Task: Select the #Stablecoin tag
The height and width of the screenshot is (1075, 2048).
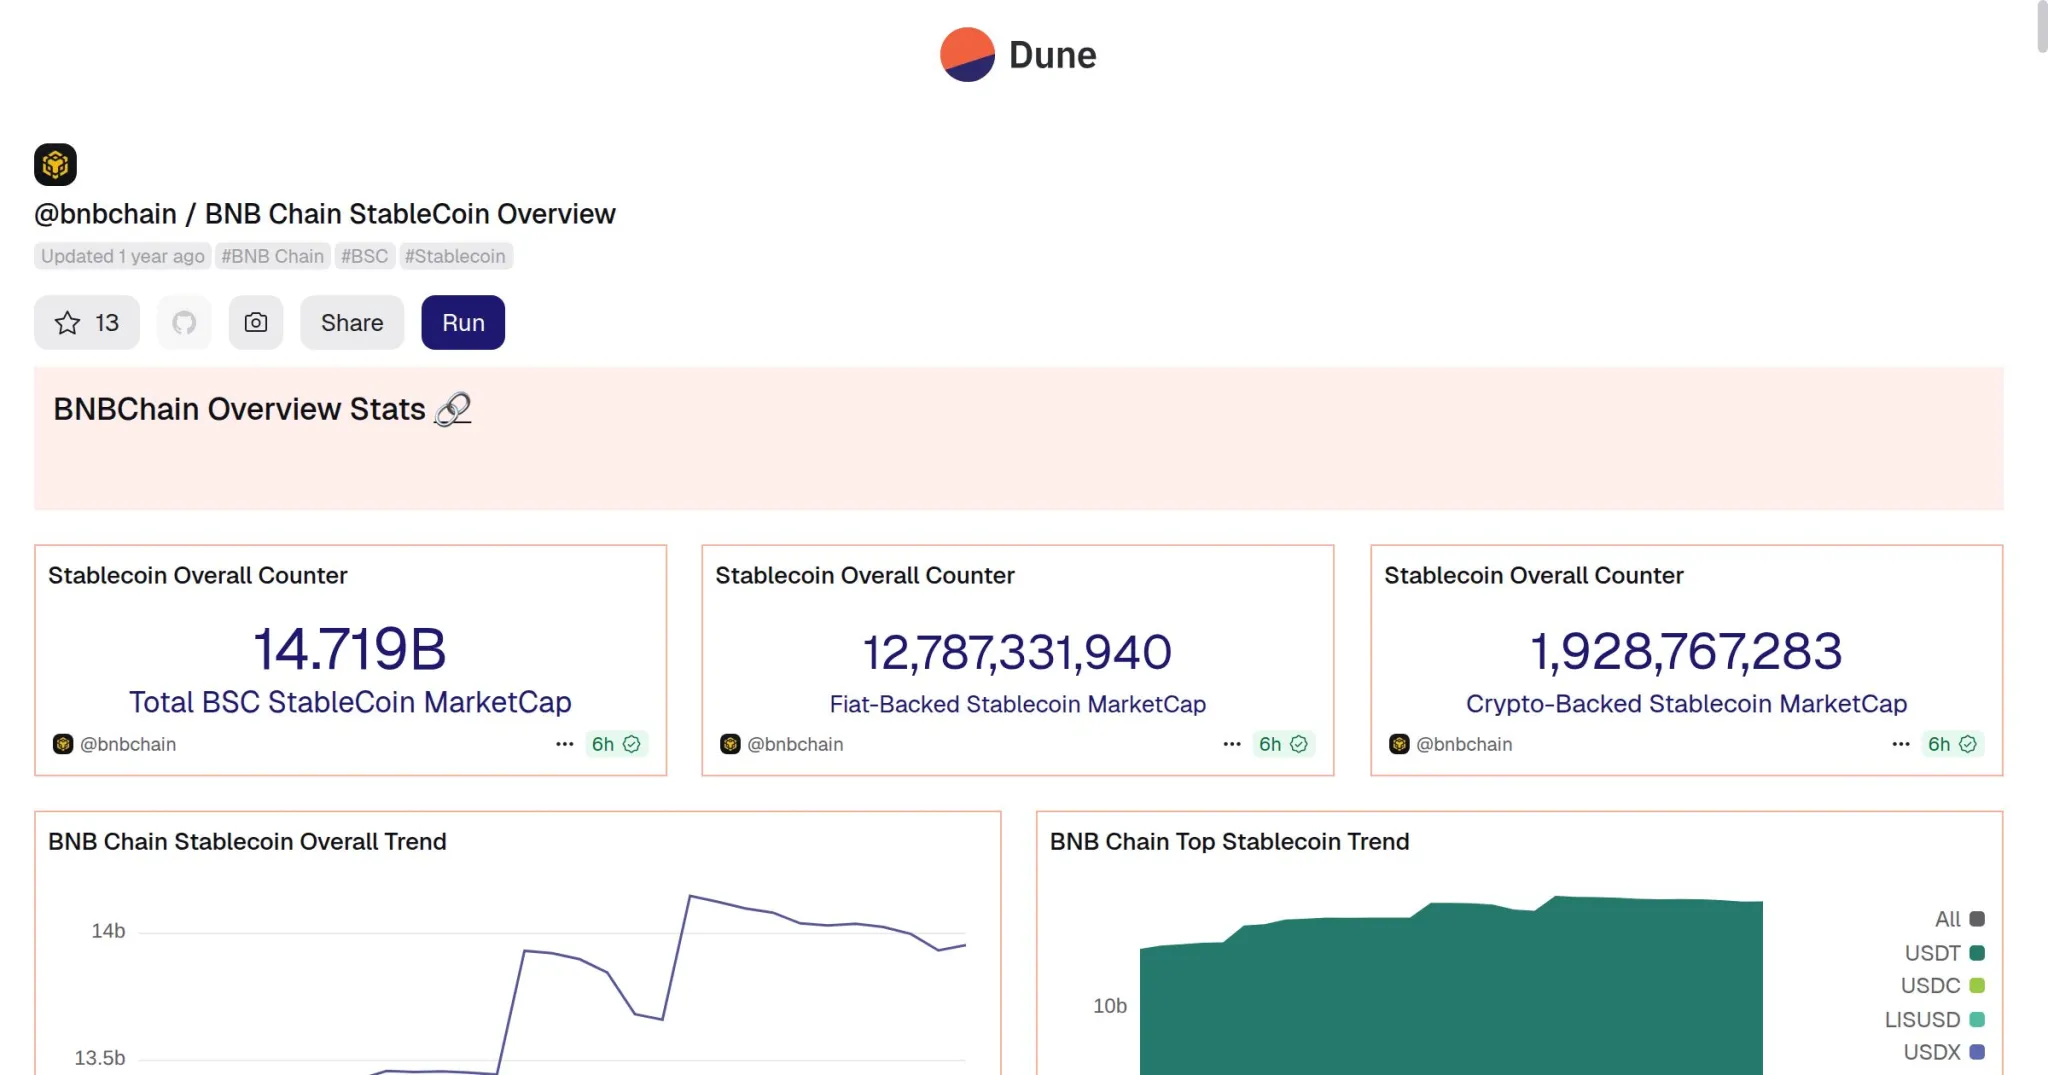Action: (x=455, y=256)
